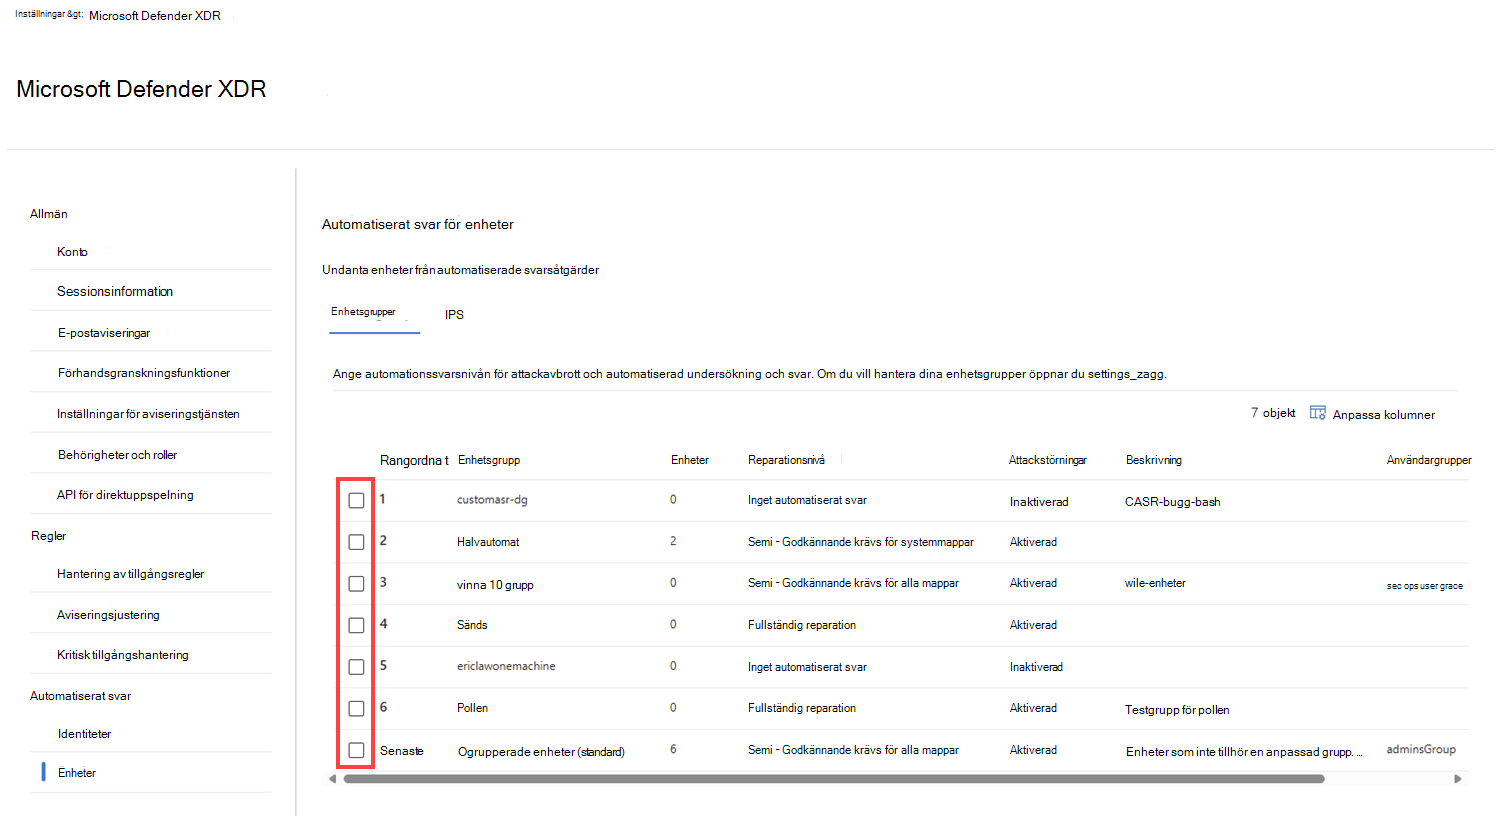Click the wile-enheter description cell
The width and height of the screenshot is (1501, 820).
(x=1155, y=583)
